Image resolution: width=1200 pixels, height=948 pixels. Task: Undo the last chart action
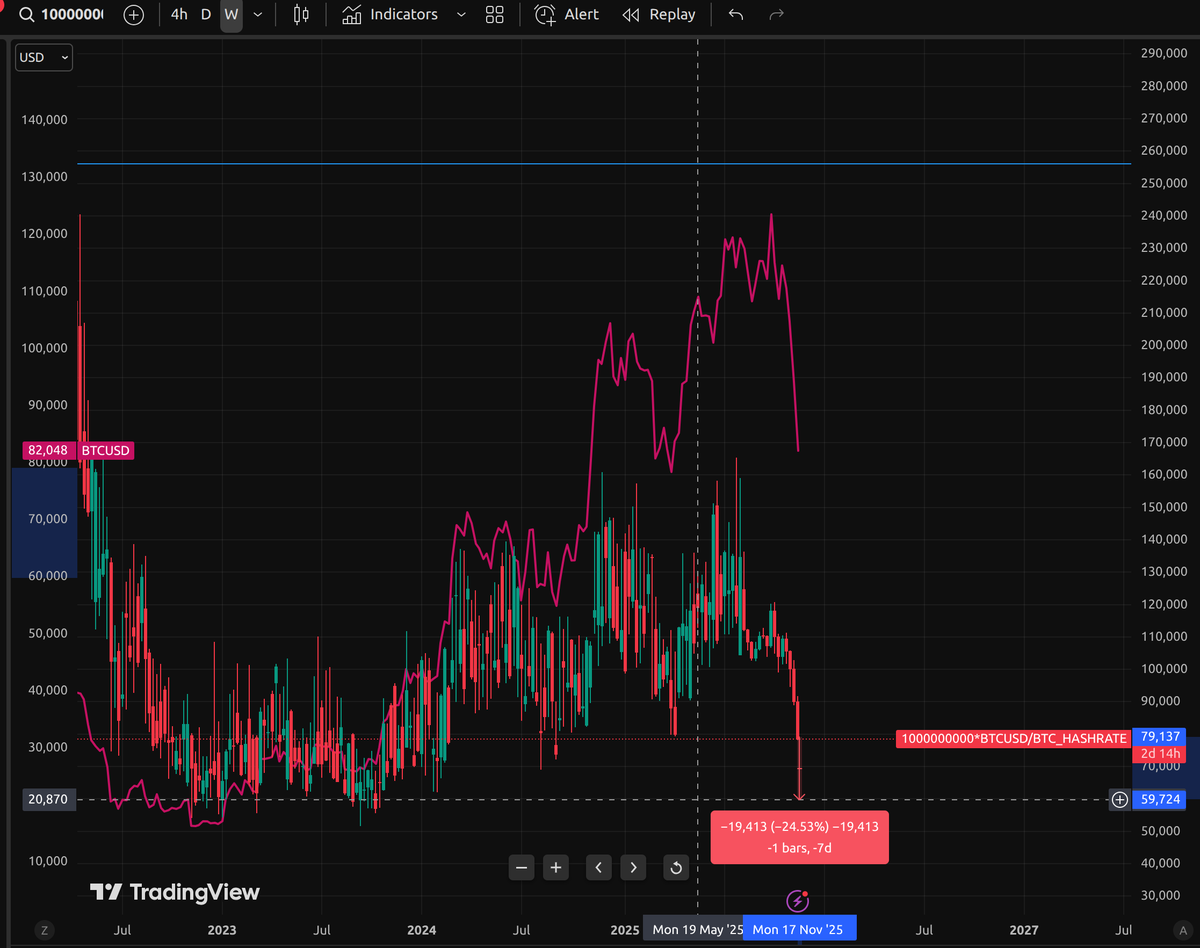coord(737,15)
